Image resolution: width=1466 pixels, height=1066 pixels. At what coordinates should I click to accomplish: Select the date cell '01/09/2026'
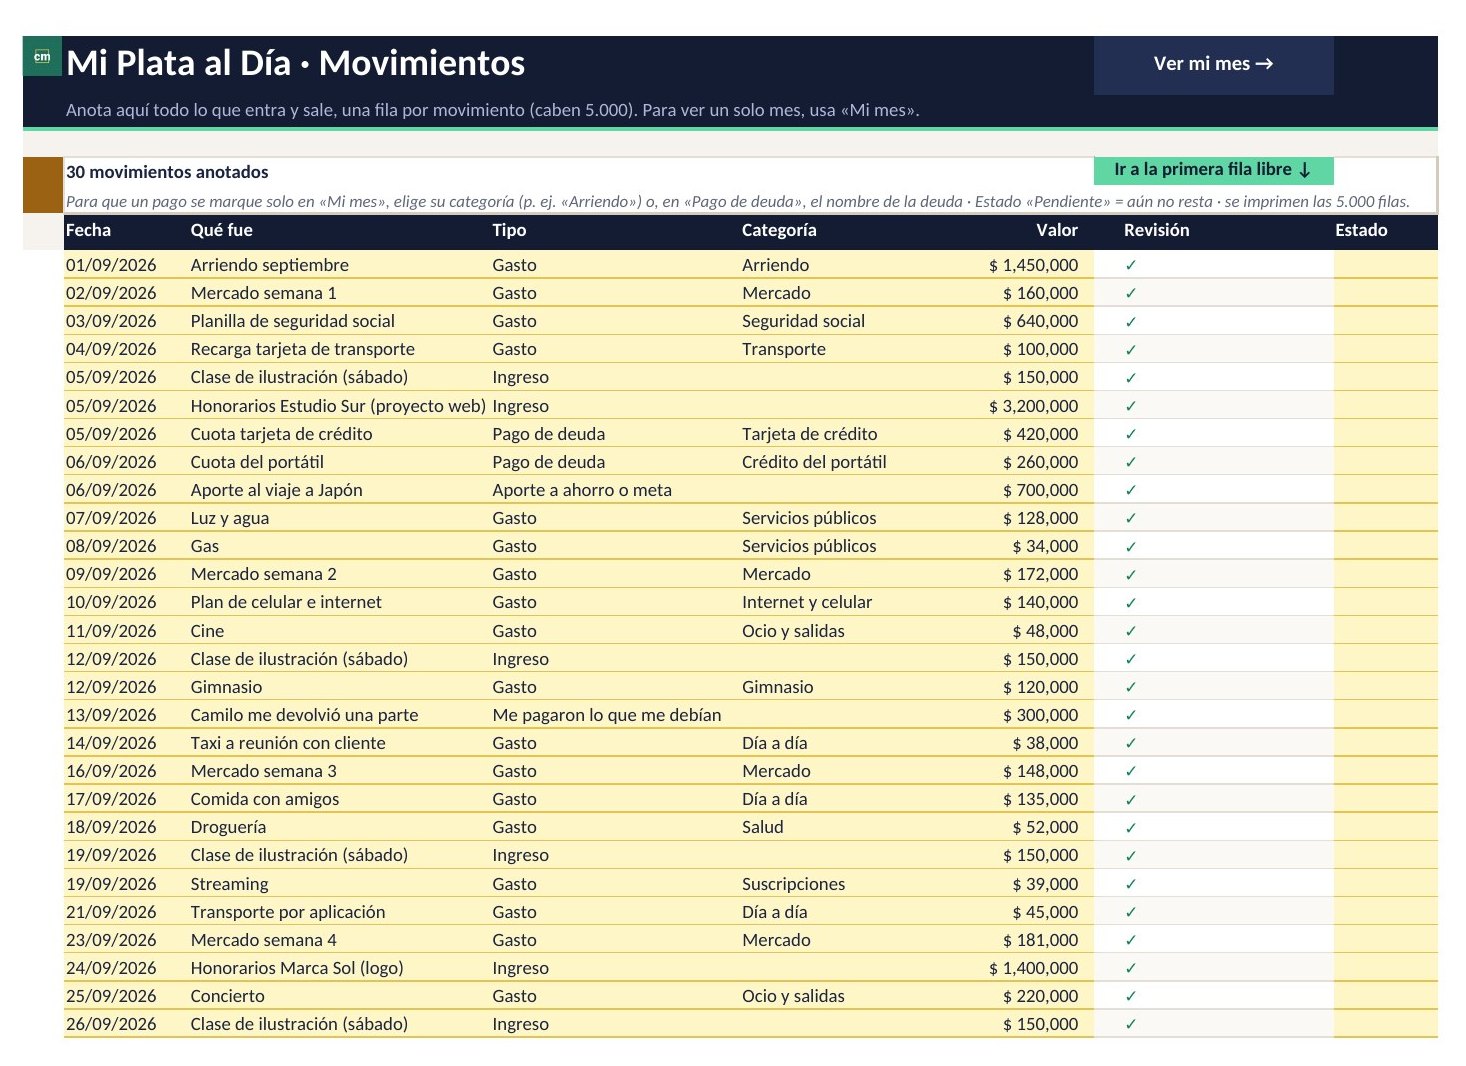111,265
